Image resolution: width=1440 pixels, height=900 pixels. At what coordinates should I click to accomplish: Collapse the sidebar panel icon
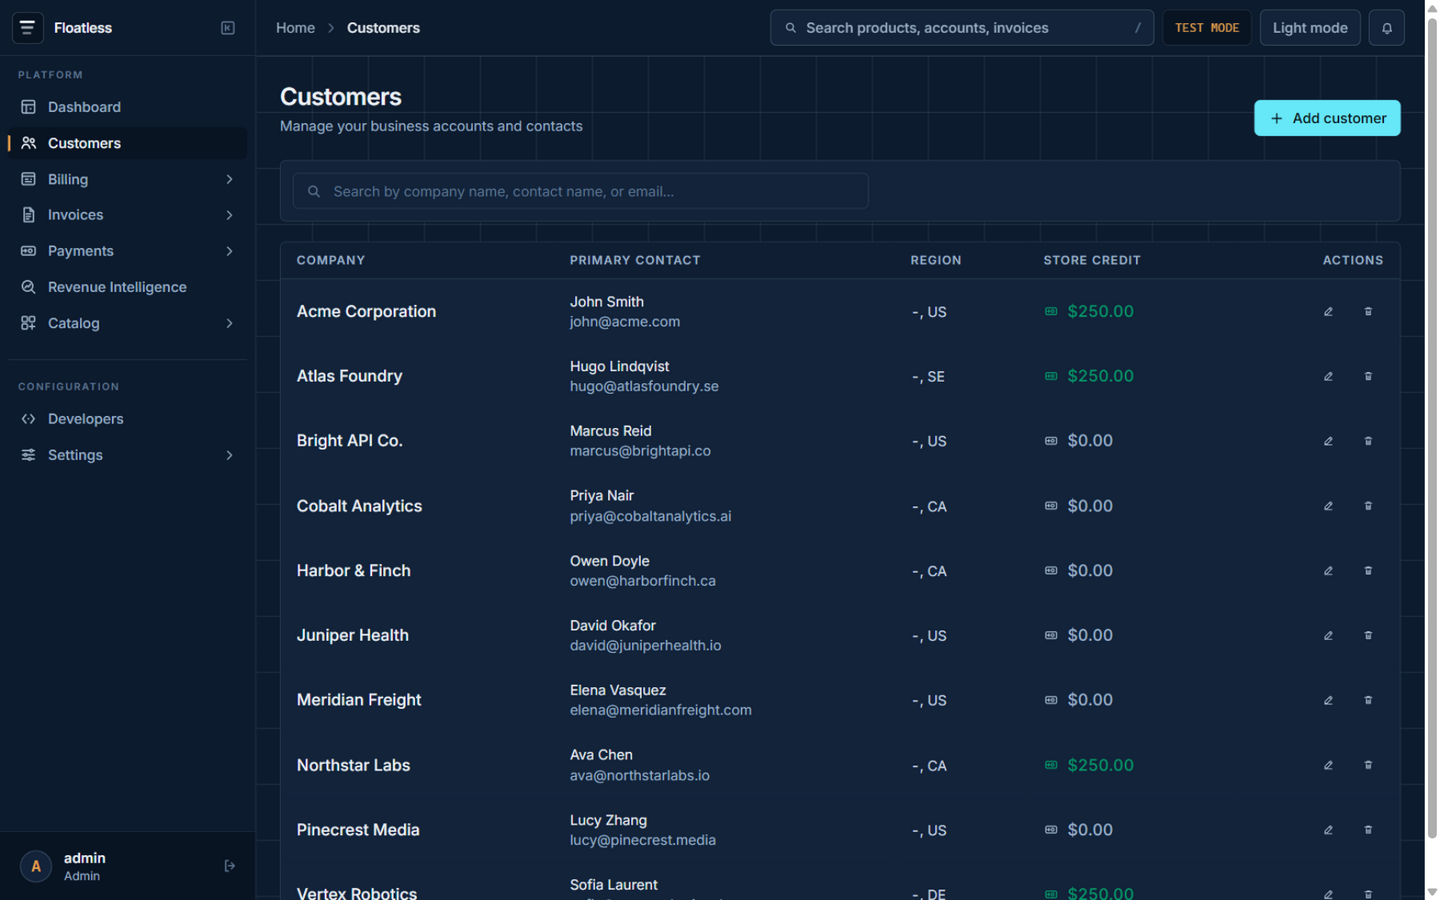pos(228,28)
